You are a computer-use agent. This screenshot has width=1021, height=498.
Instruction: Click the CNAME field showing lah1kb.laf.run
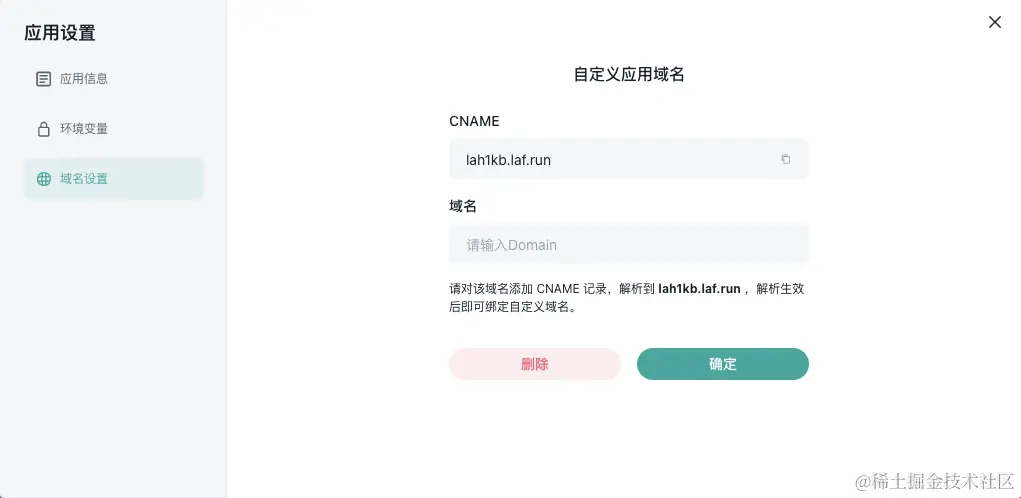pyautogui.click(x=629, y=159)
